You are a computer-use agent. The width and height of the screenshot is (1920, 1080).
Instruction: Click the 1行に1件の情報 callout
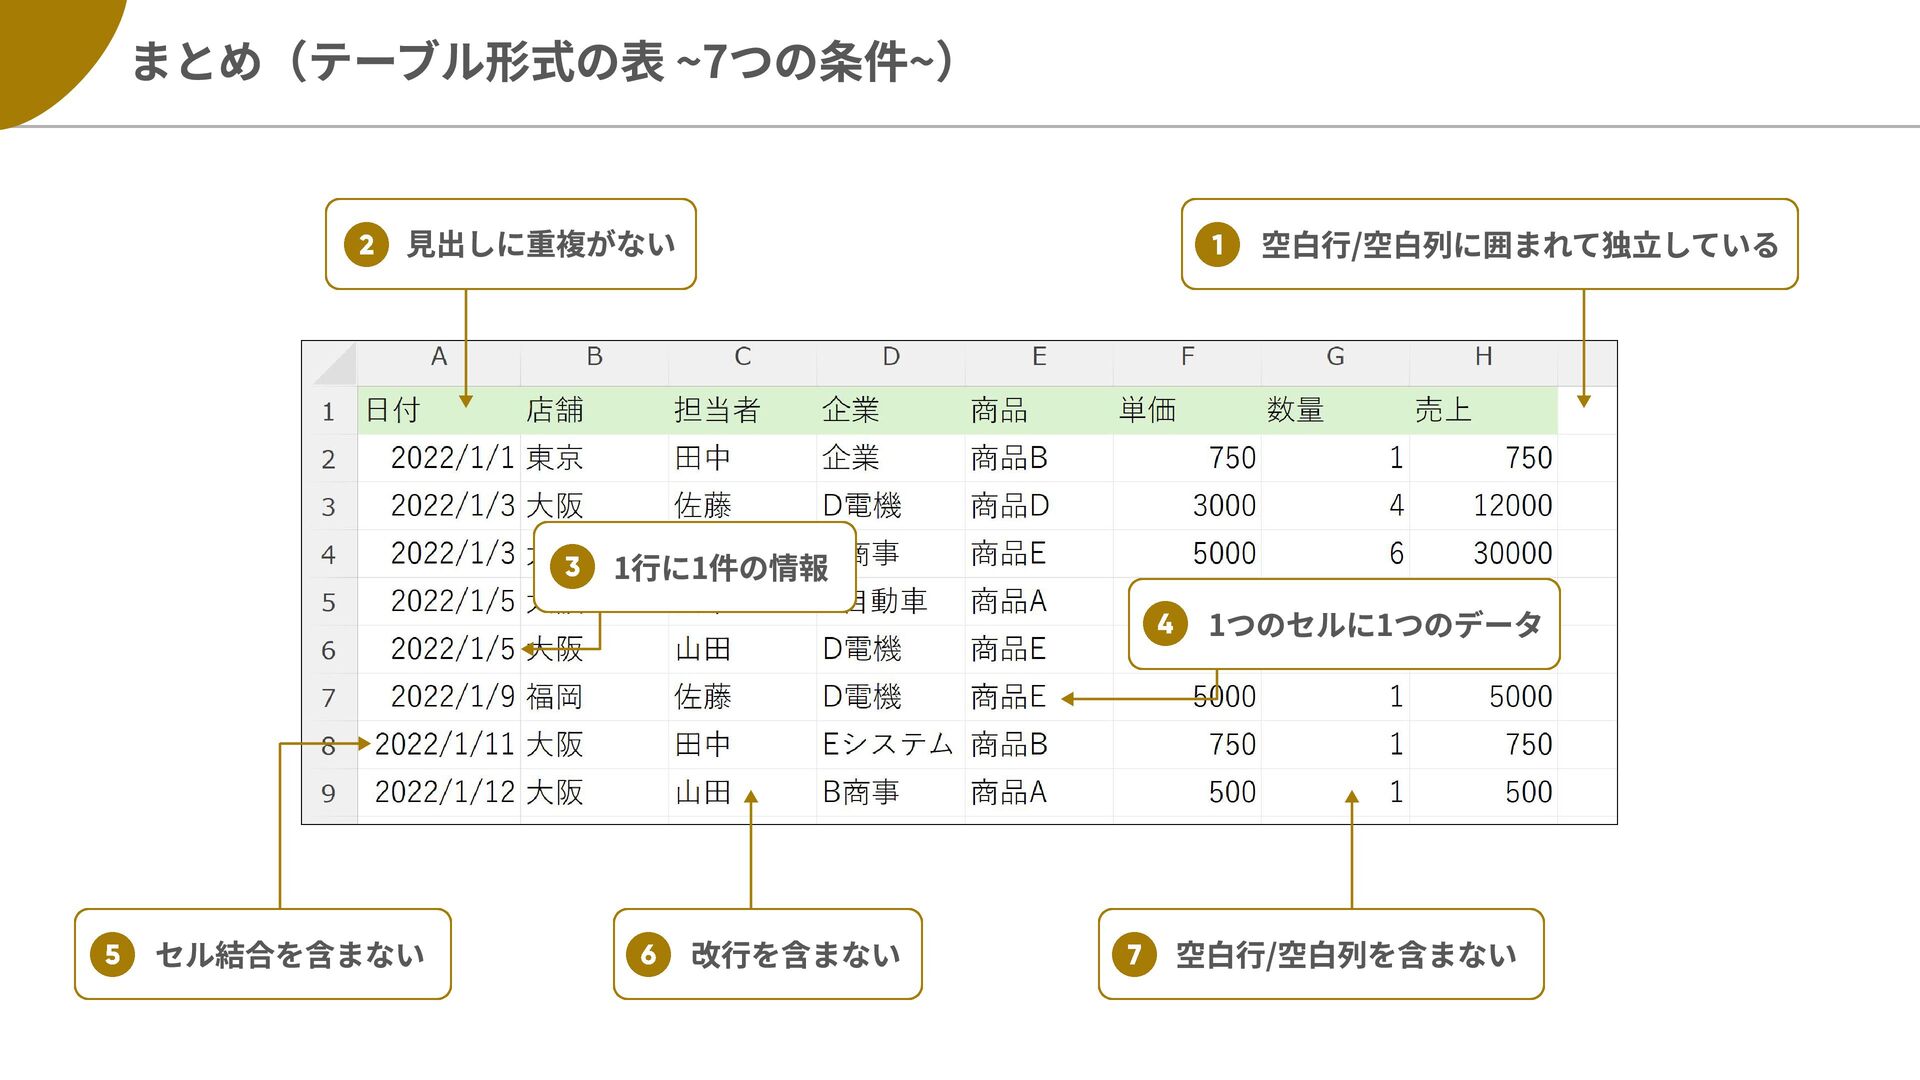click(x=695, y=567)
